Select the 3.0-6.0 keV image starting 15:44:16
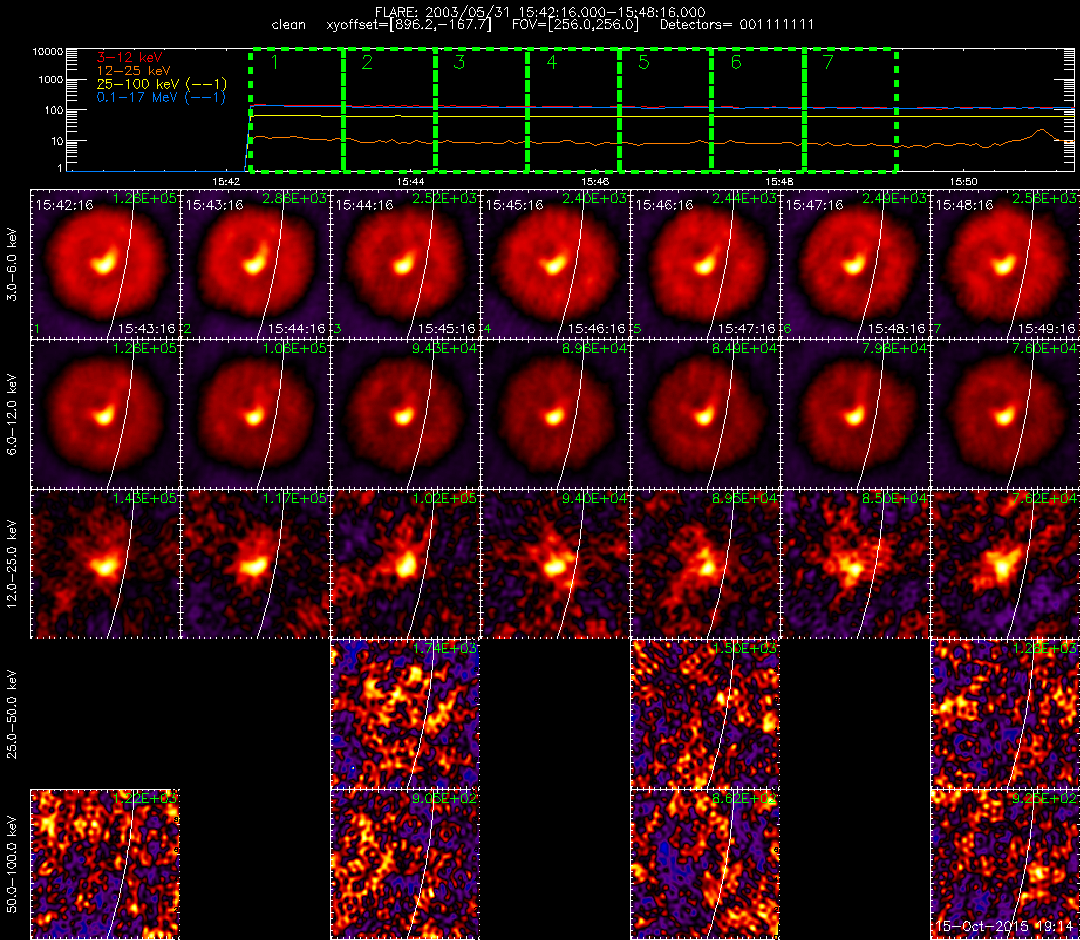Screen dimensions: 1080x940 point(405,264)
